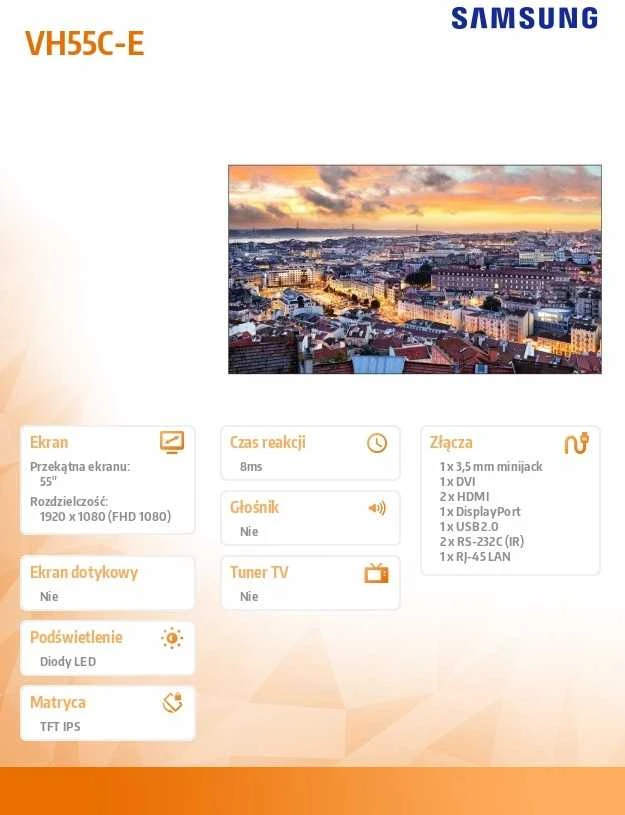Click the TV icon beside Tuner TV

(x=376, y=573)
